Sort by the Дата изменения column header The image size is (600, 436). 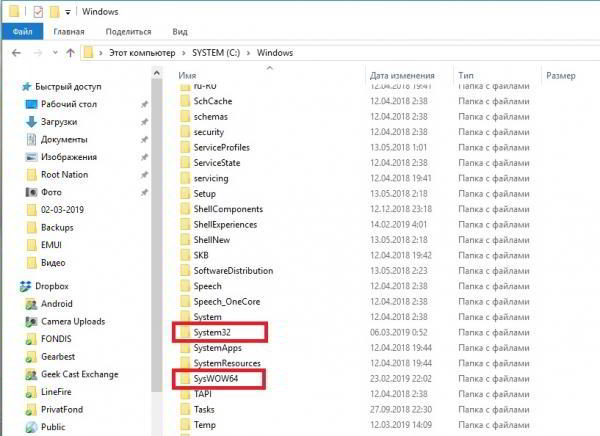pyautogui.click(x=402, y=75)
